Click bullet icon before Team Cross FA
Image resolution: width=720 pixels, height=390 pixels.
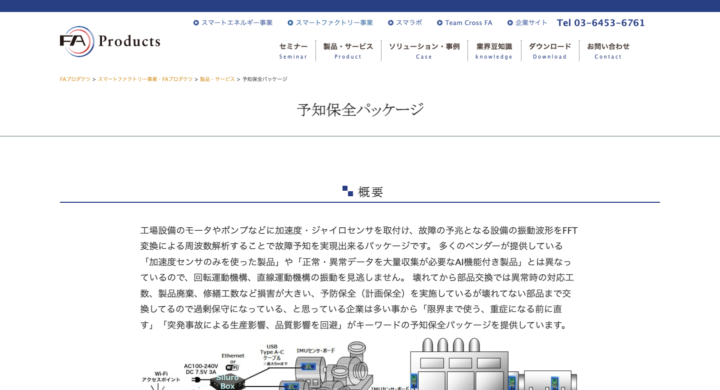pos(439,23)
